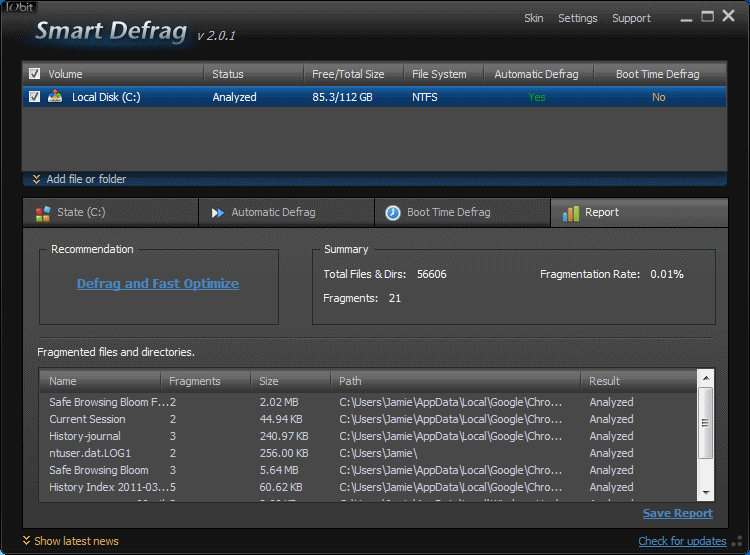Switch to the Automatic Defrag tab
This screenshot has height=555, width=750.
[x=286, y=212]
